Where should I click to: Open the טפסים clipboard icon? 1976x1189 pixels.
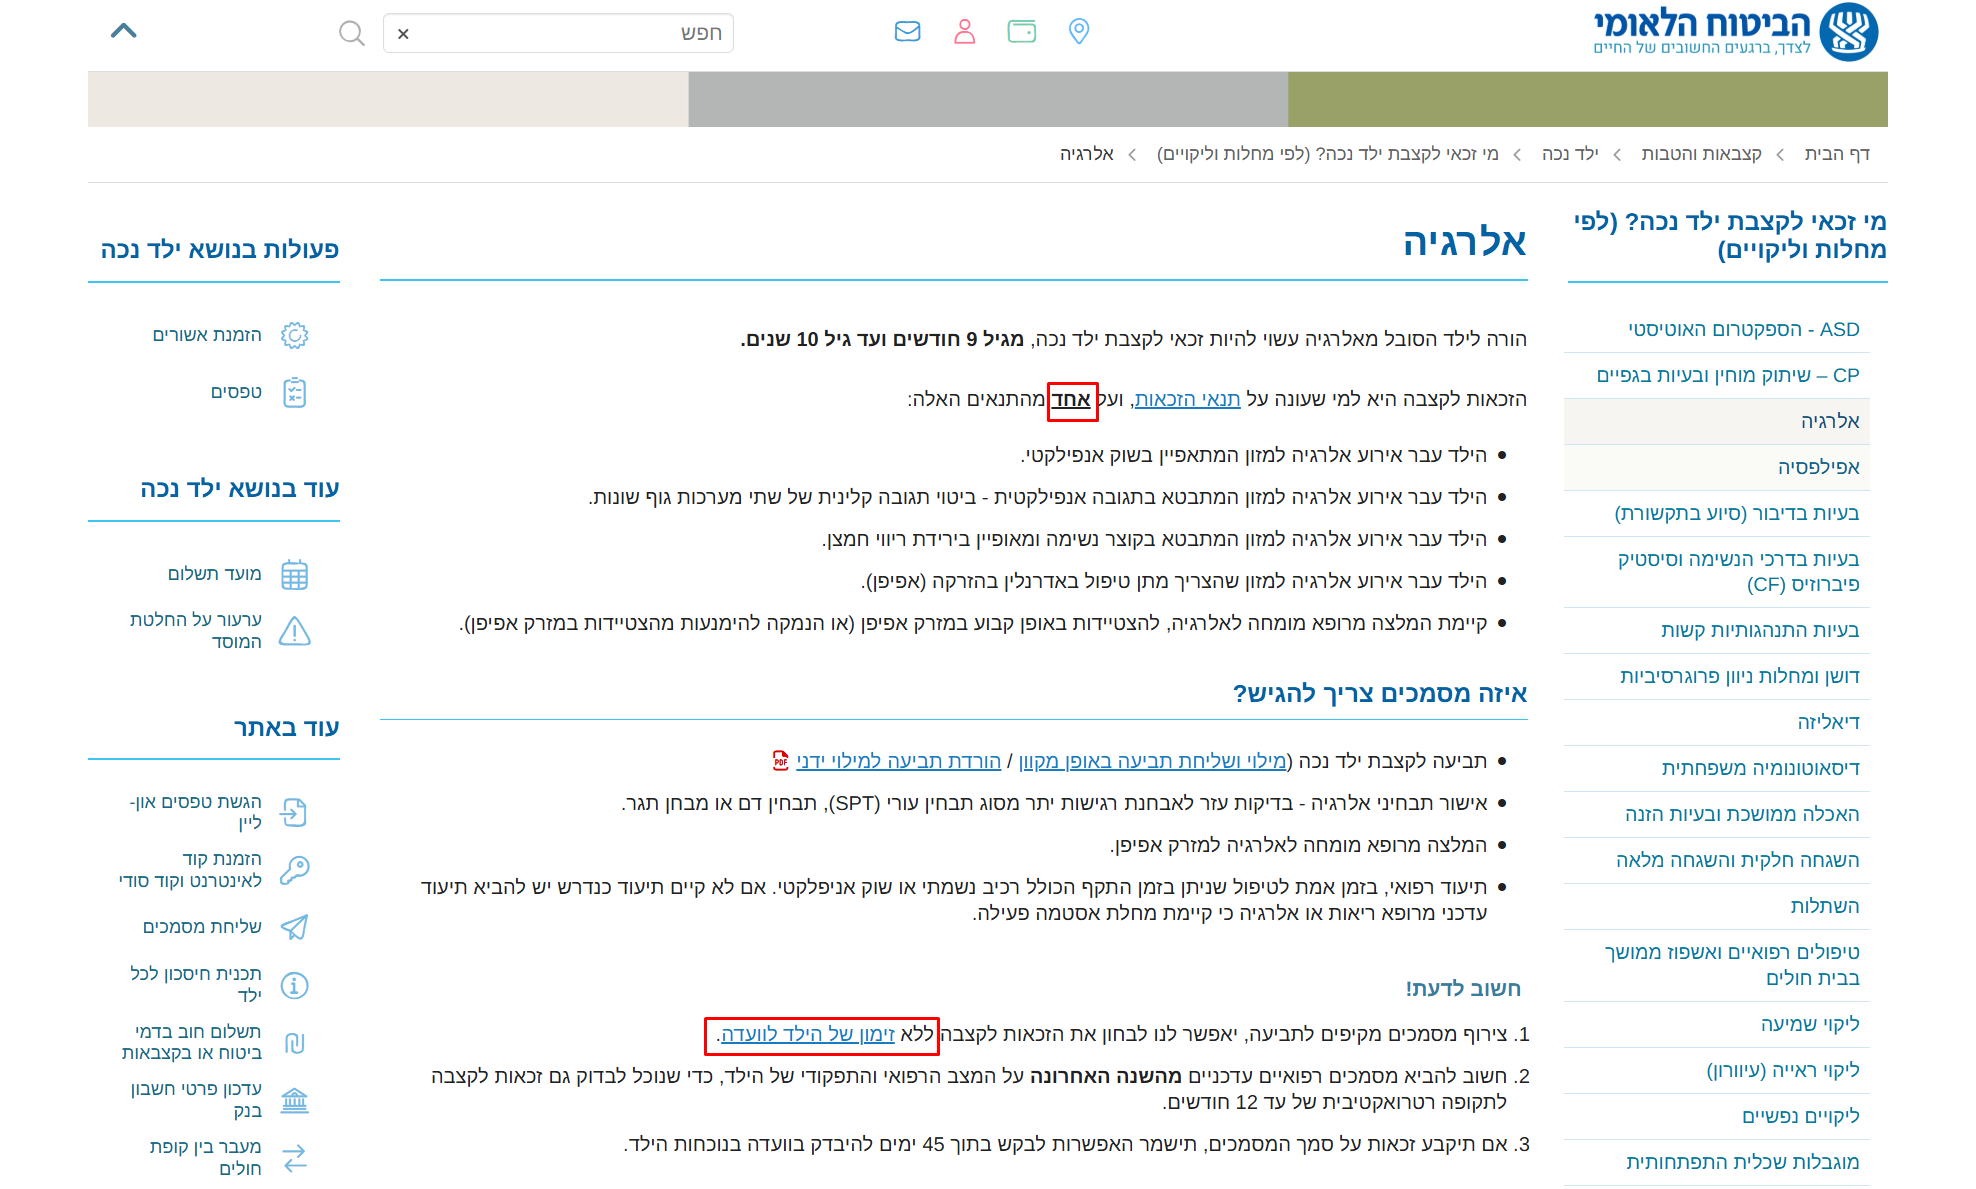(294, 392)
